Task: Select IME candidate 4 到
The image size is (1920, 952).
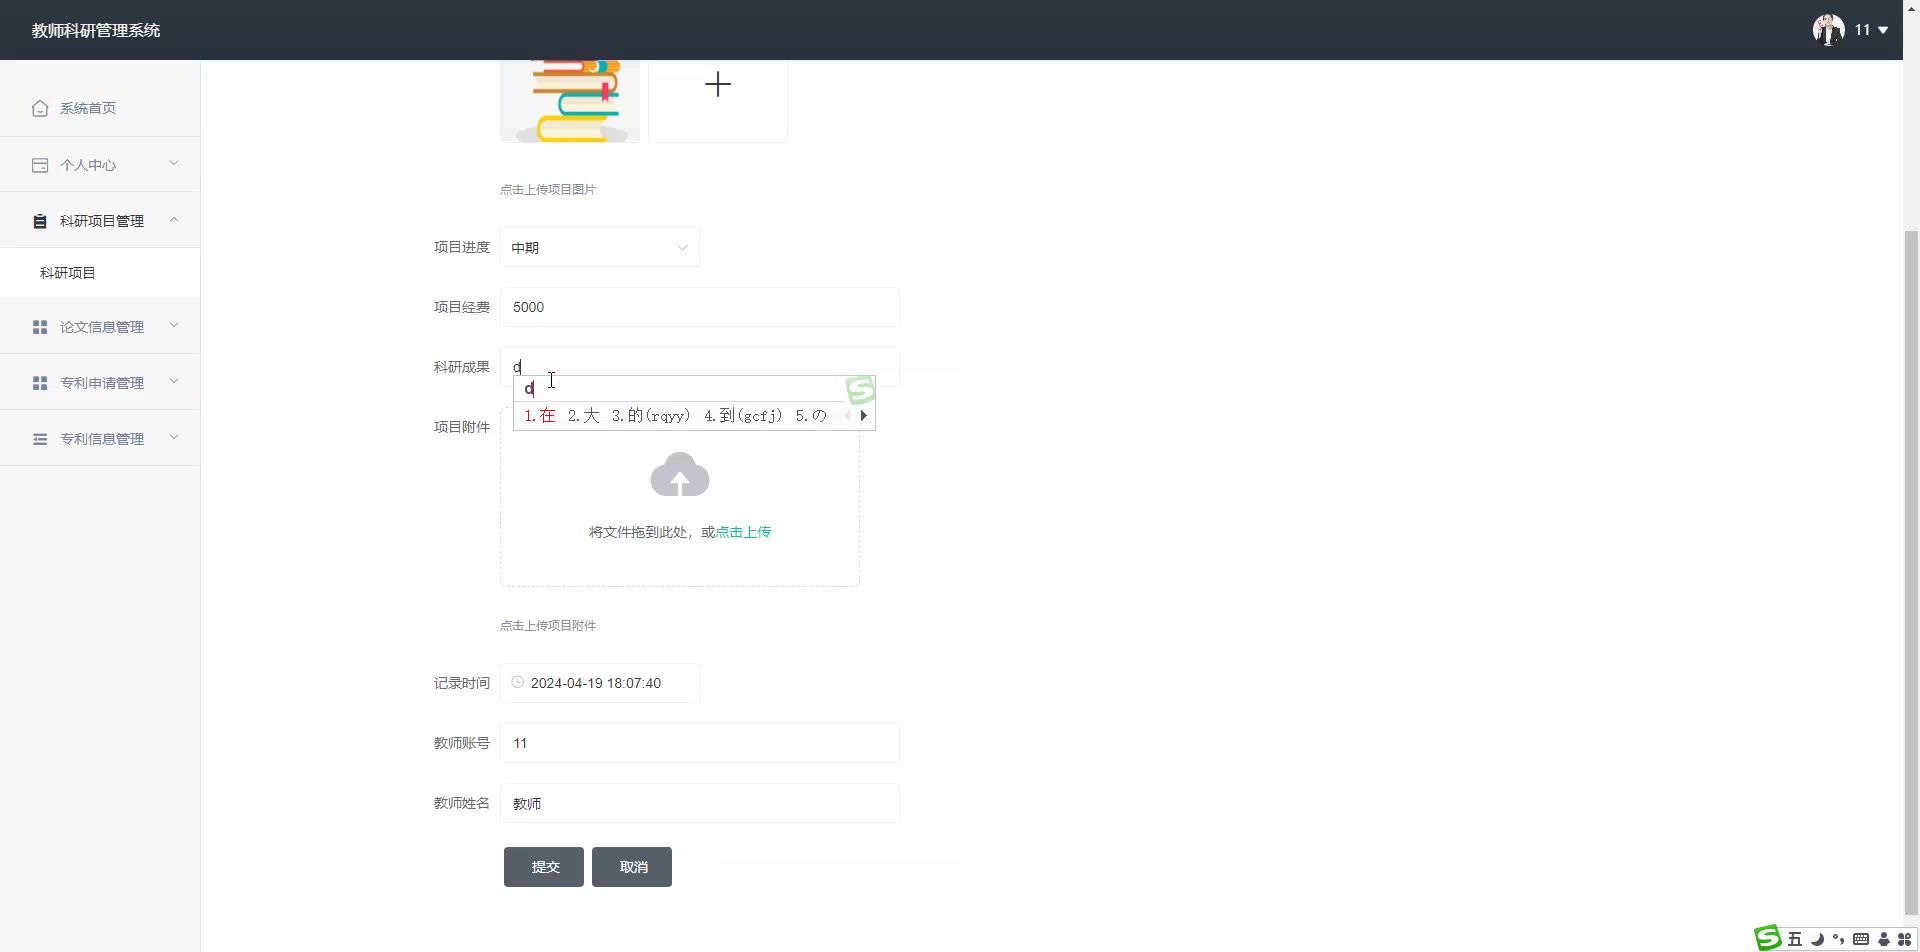Action: coord(743,416)
